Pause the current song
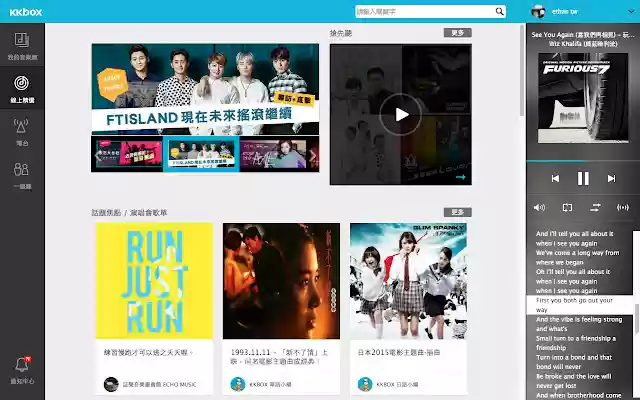Screen dimensions: 640x400 pyautogui.click(x=583, y=178)
